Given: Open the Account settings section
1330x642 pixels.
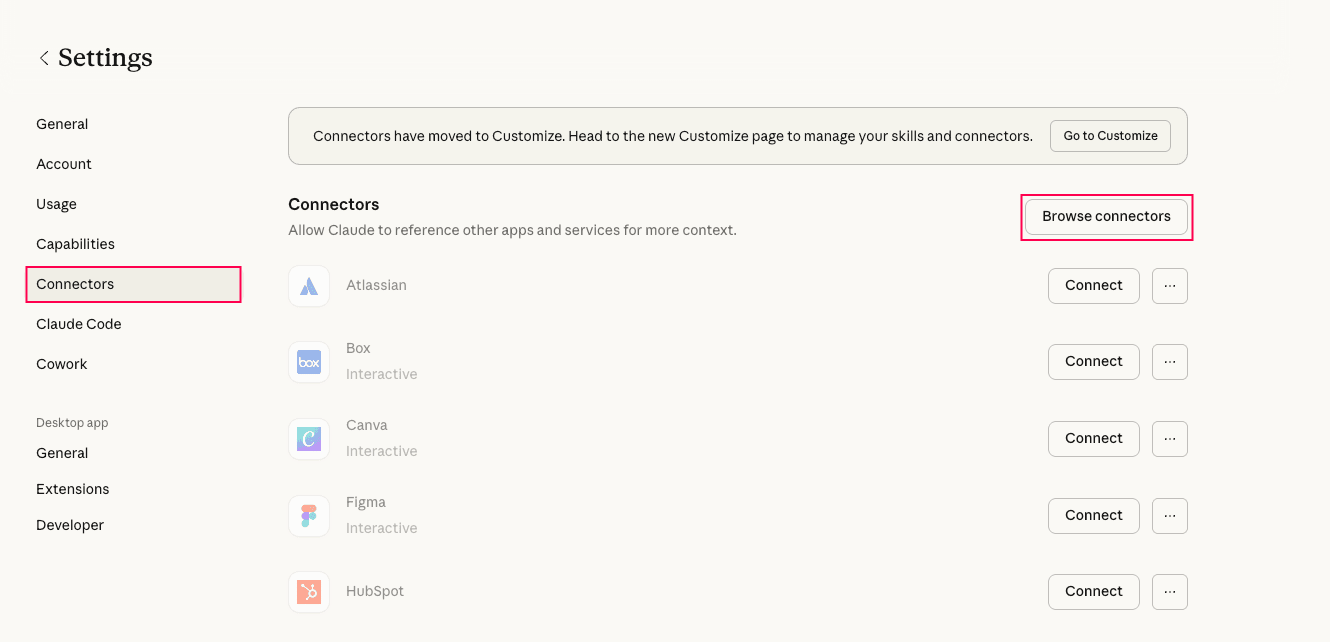Looking at the screenshot, I should [63, 163].
